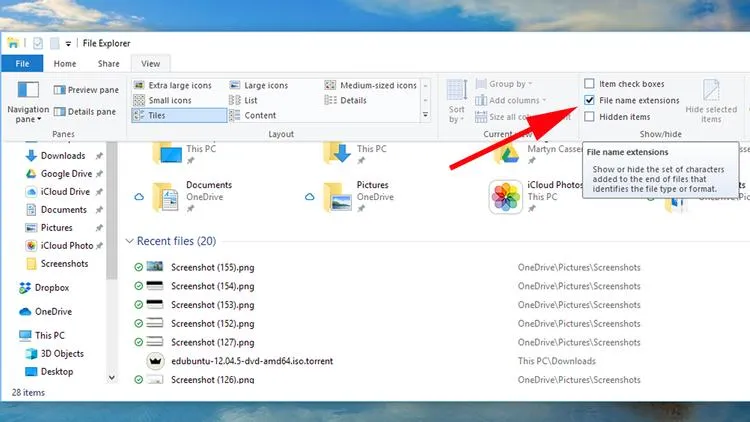
Task: Select the View ribbon tab
Action: point(150,64)
